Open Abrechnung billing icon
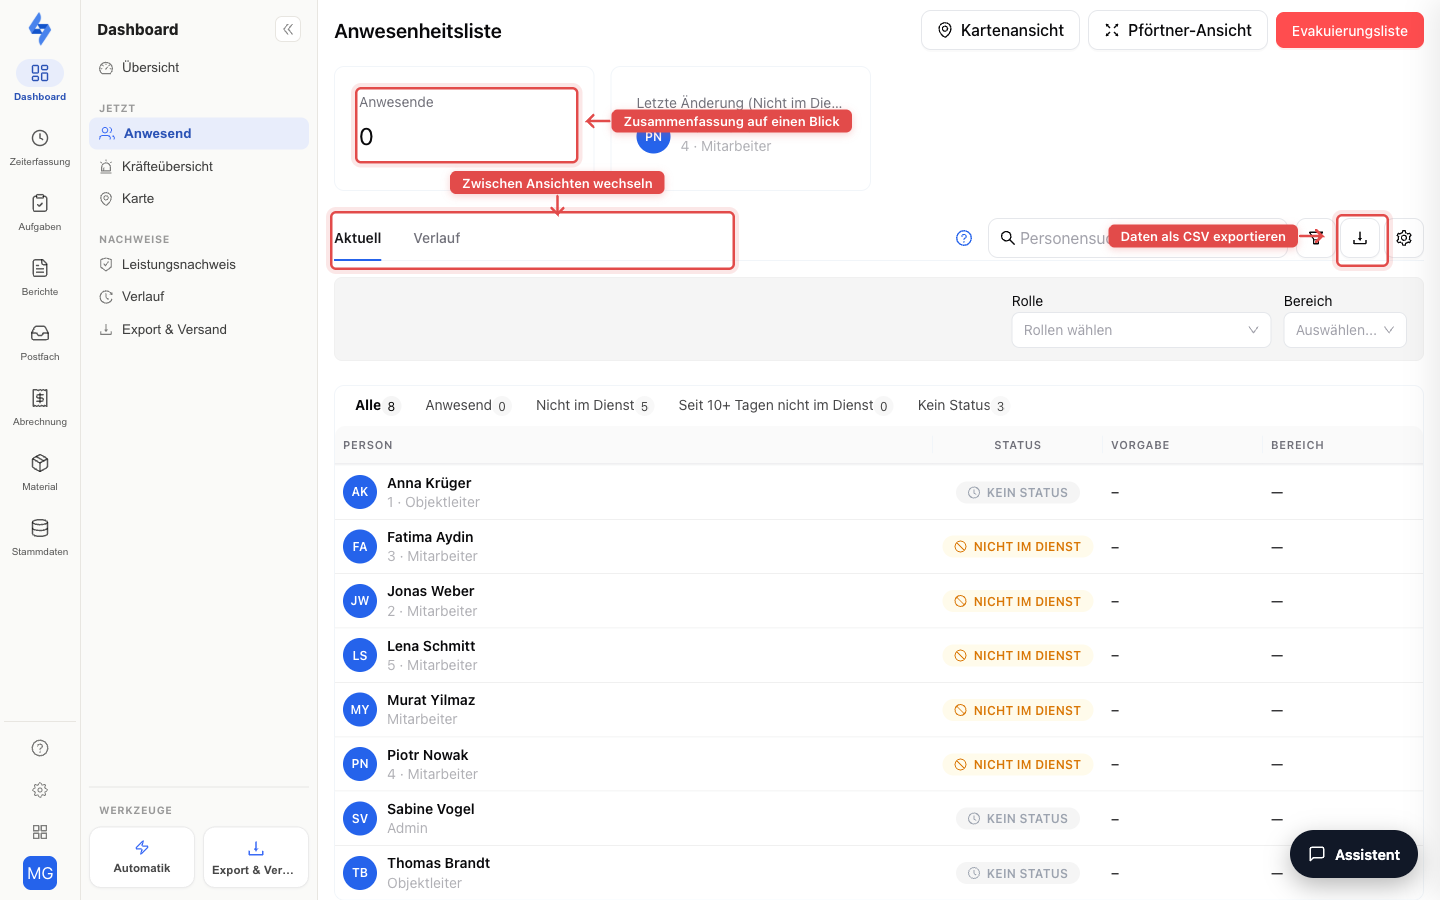 40,398
